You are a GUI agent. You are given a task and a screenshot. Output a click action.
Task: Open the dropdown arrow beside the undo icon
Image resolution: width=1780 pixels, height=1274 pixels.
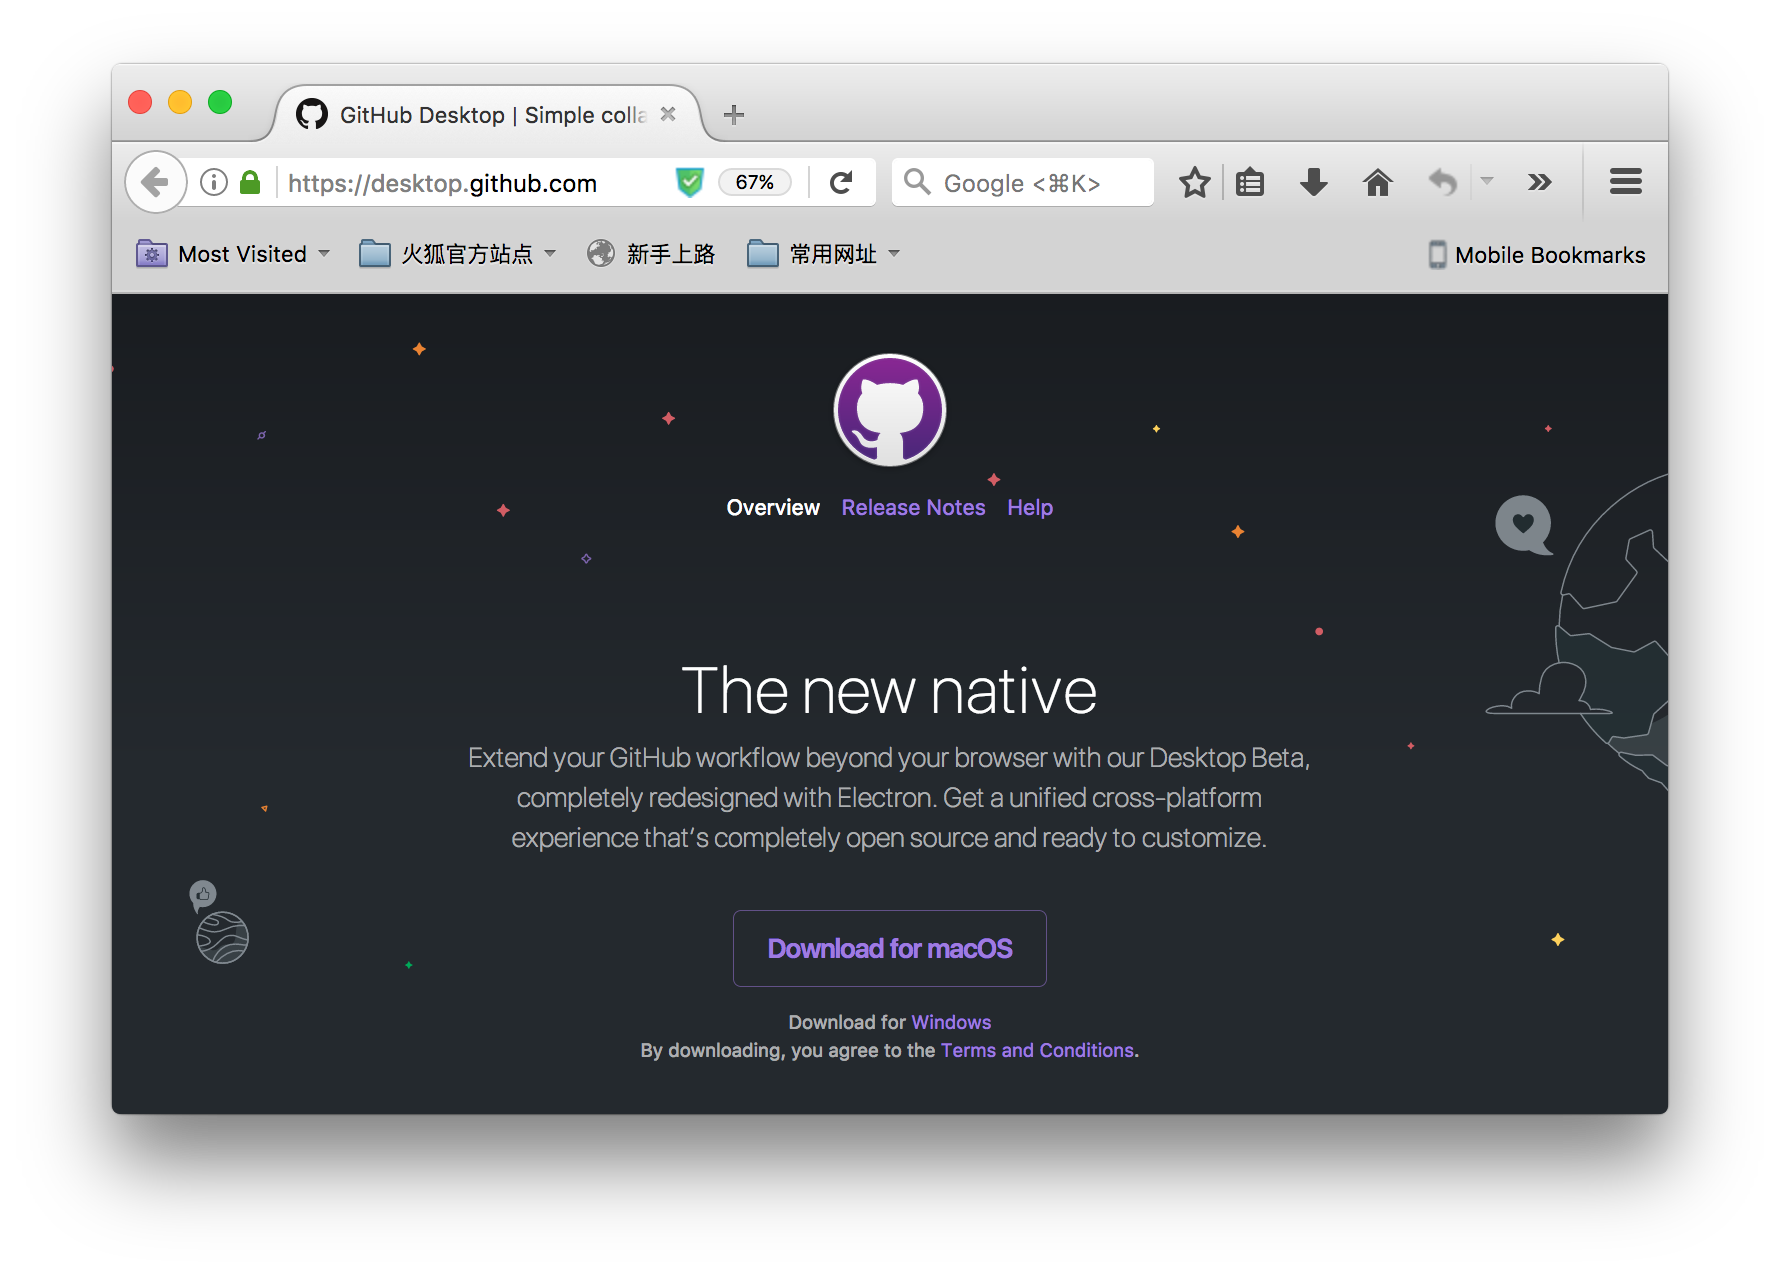tap(1487, 181)
